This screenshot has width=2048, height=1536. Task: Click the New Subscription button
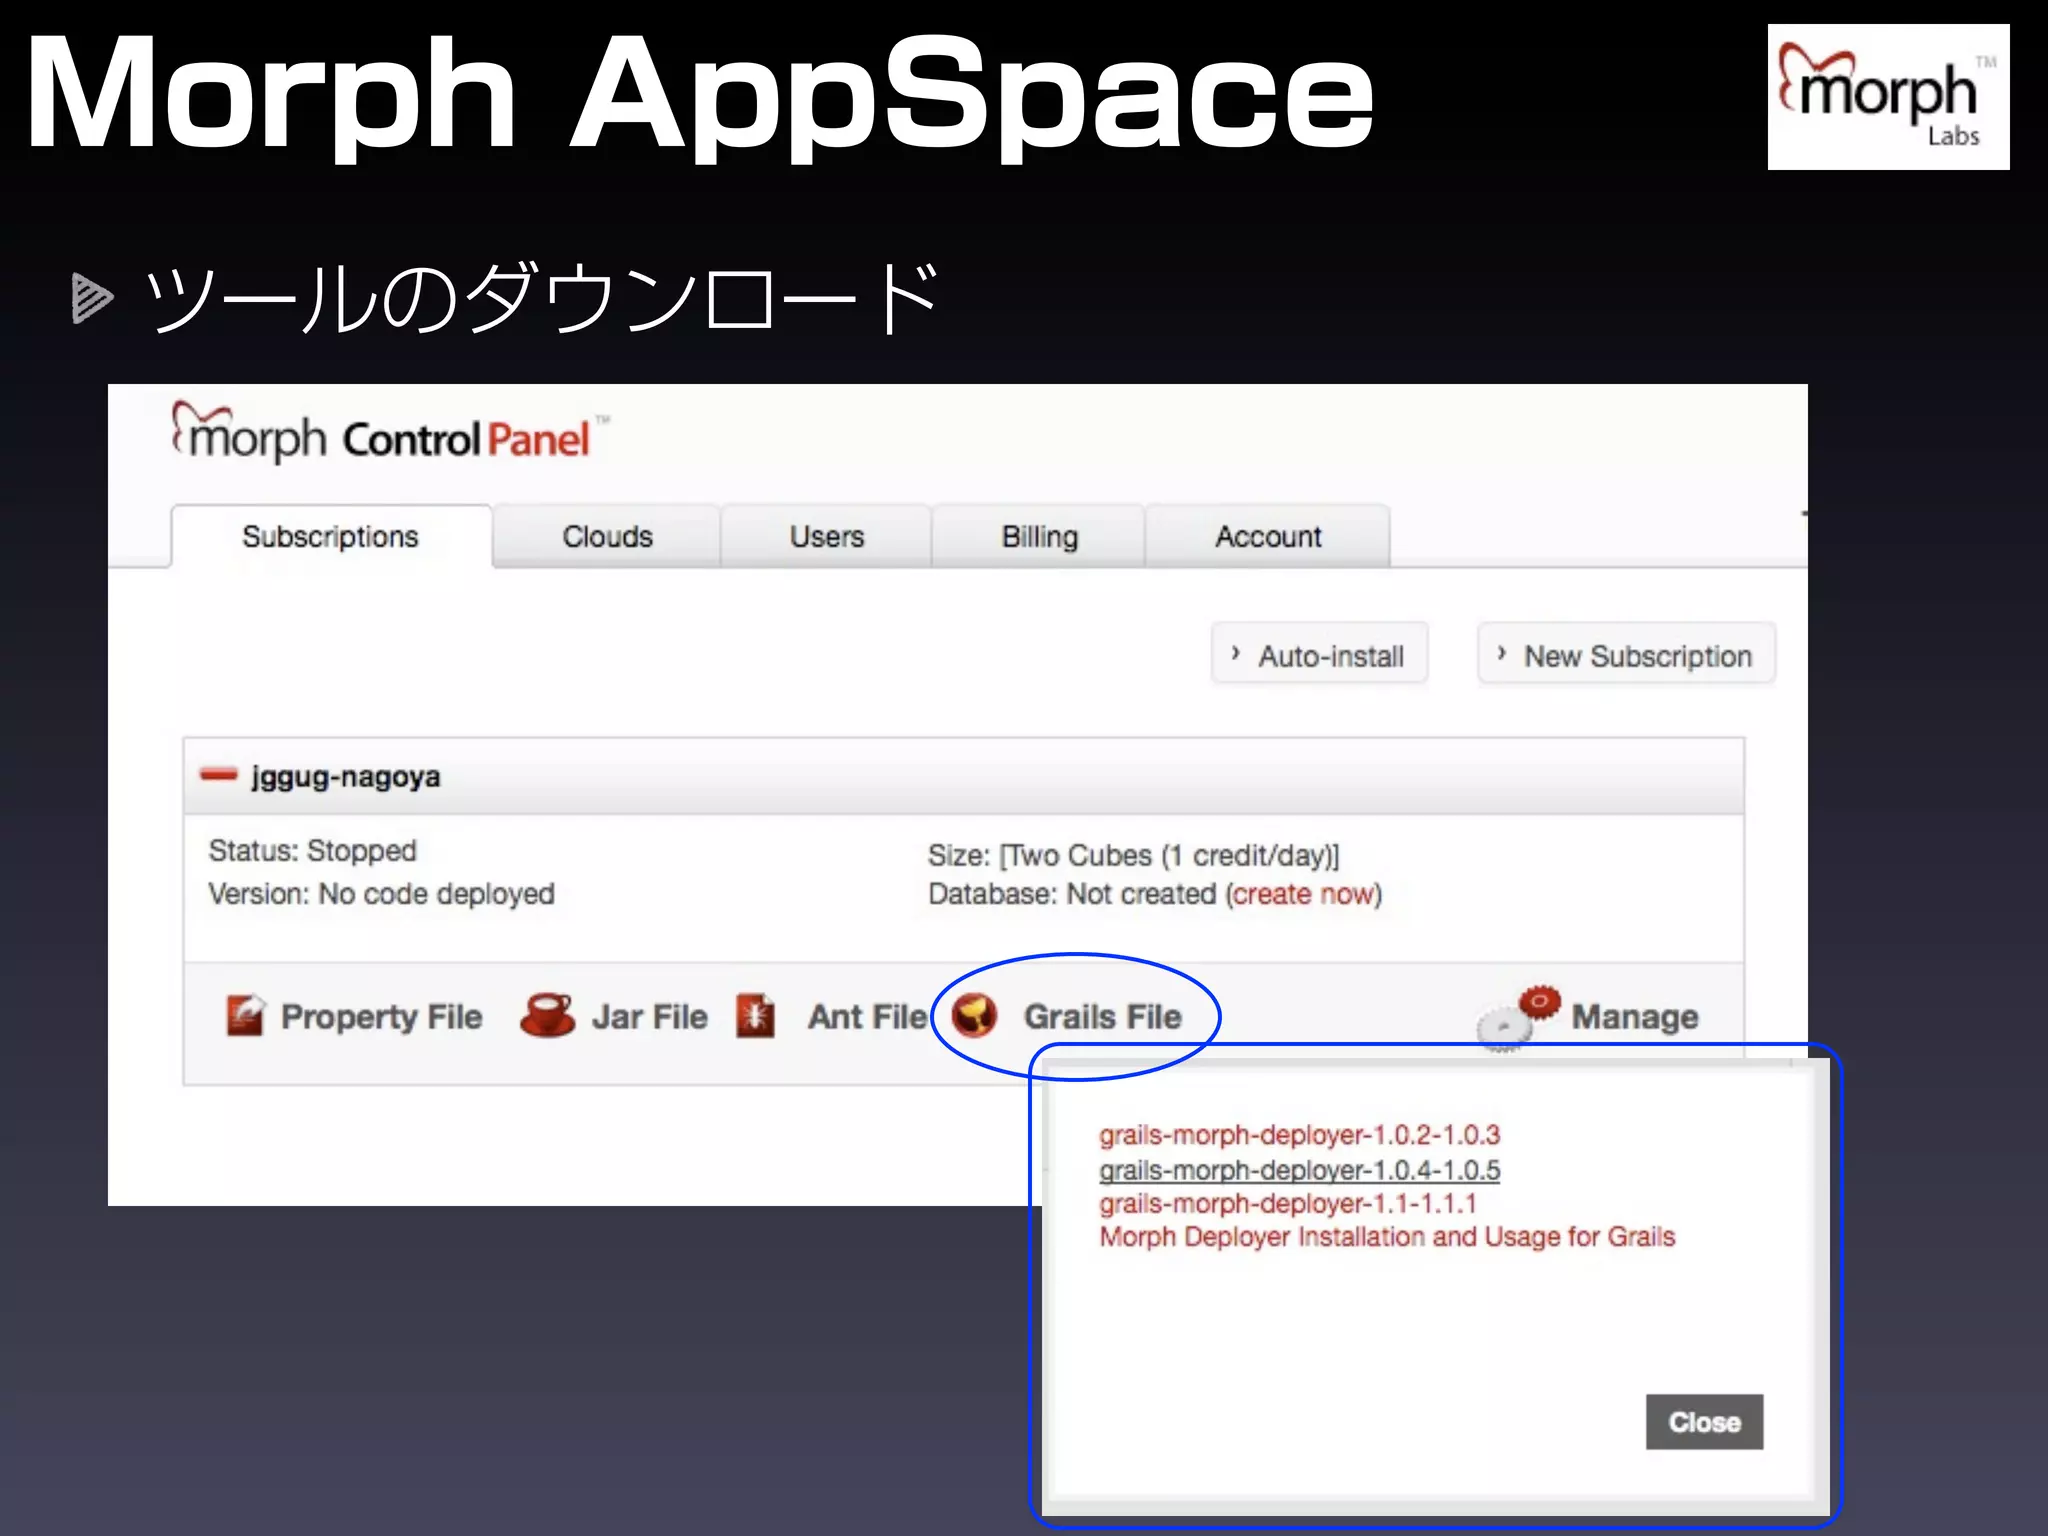[1626, 656]
